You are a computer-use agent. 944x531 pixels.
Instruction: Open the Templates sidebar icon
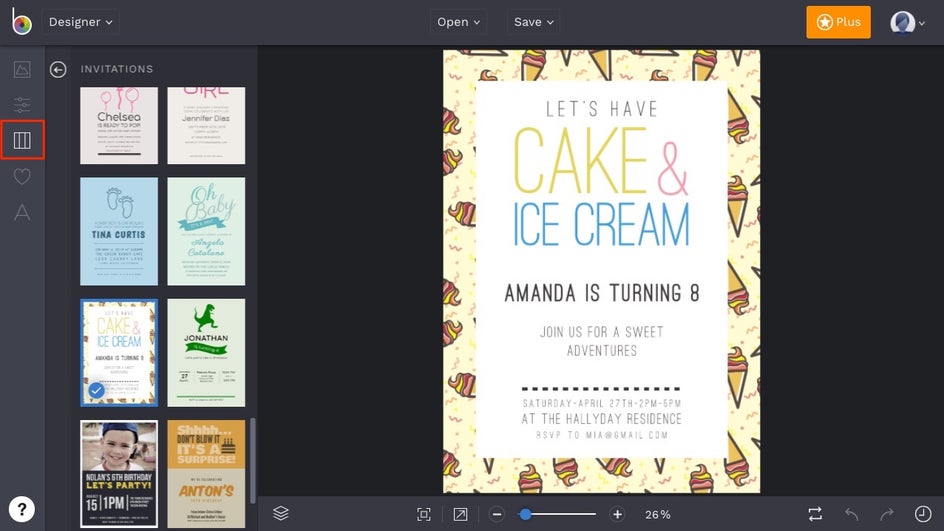click(x=22, y=140)
